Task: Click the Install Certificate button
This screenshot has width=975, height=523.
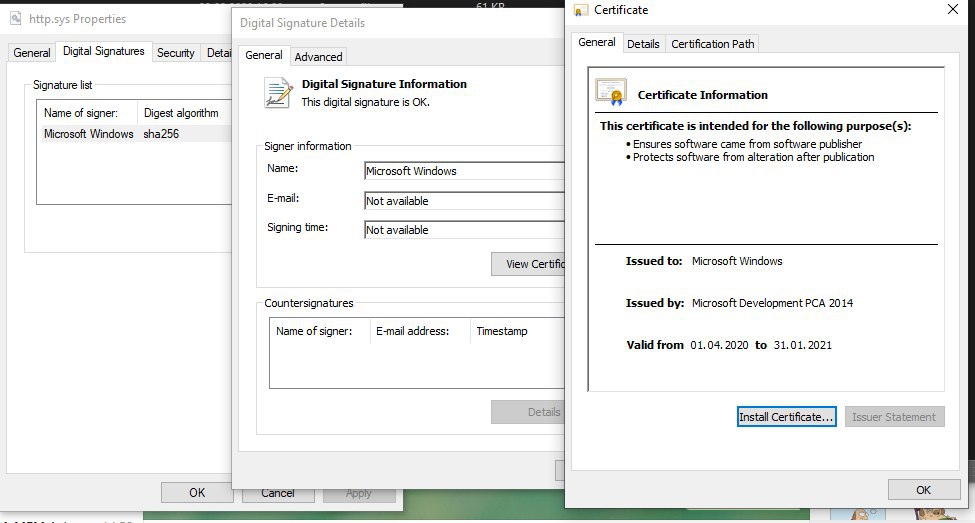Action: click(x=787, y=417)
